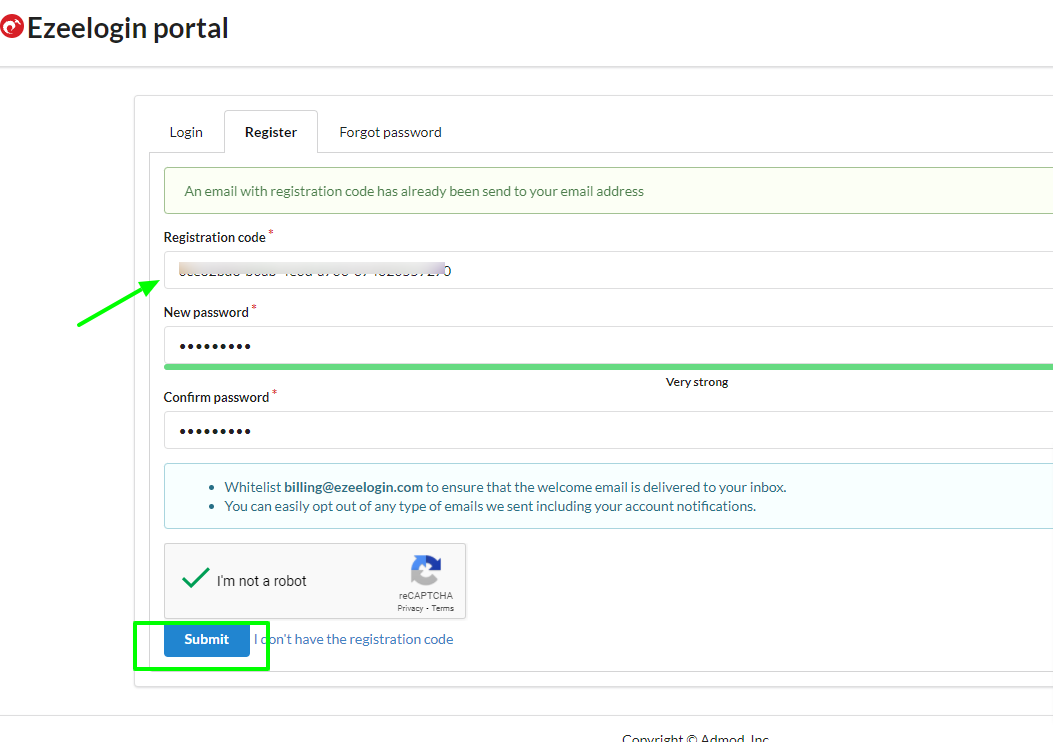Click the Ezeelogin logo icon

point(11,27)
